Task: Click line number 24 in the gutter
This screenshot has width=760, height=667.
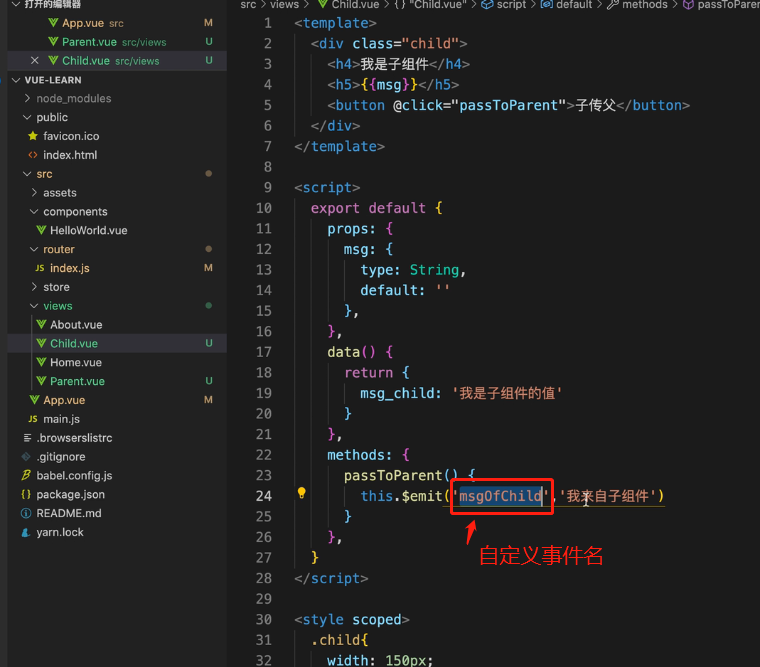Action: click(x=264, y=496)
